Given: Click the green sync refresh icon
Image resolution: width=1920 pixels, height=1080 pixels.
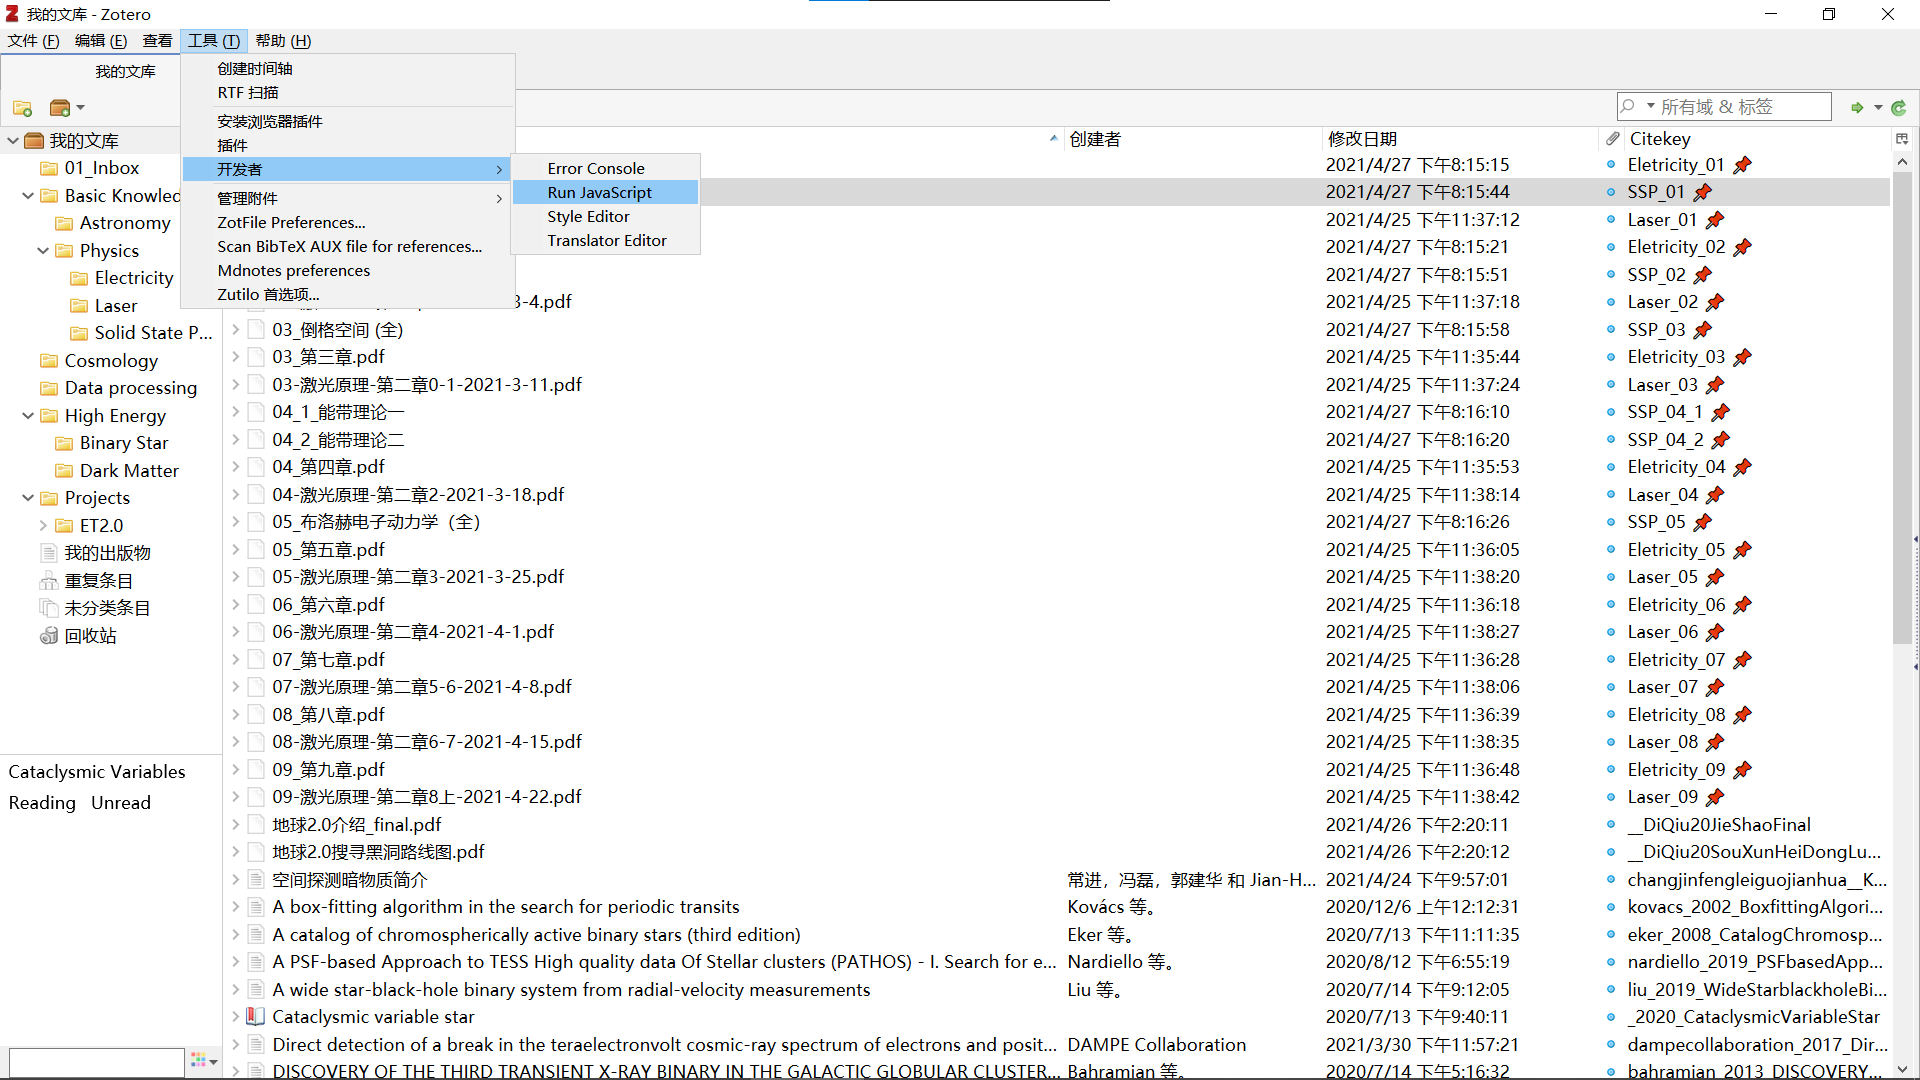Looking at the screenshot, I should [x=1898, y=108].
